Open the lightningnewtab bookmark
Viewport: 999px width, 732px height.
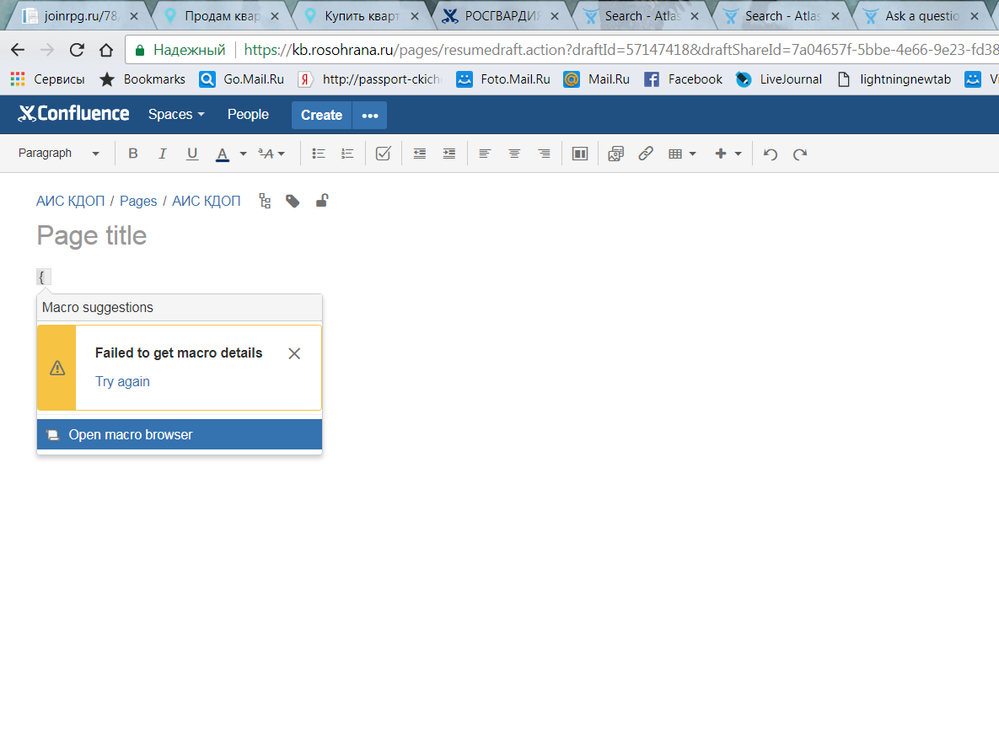coord(894,79)
